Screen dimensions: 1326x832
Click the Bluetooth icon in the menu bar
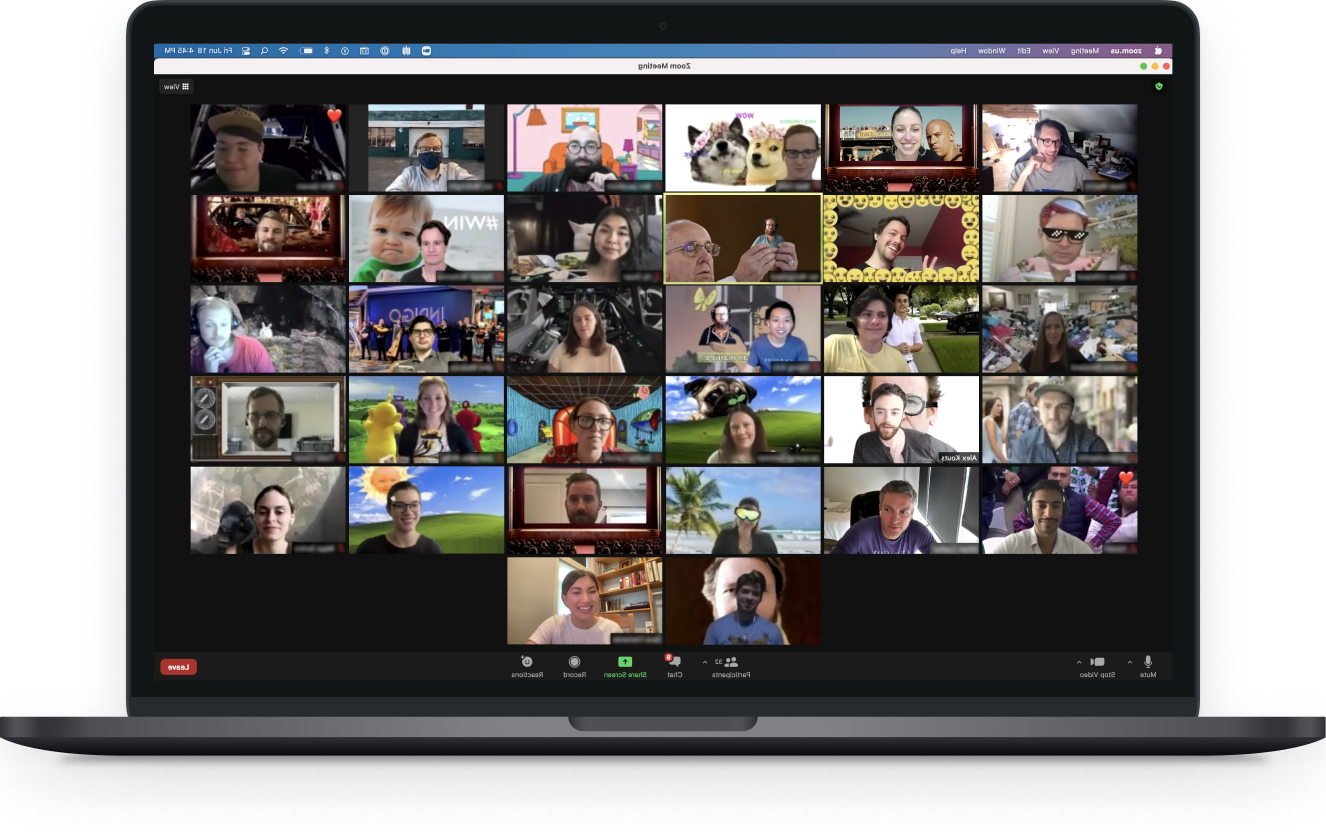(326, 50)
